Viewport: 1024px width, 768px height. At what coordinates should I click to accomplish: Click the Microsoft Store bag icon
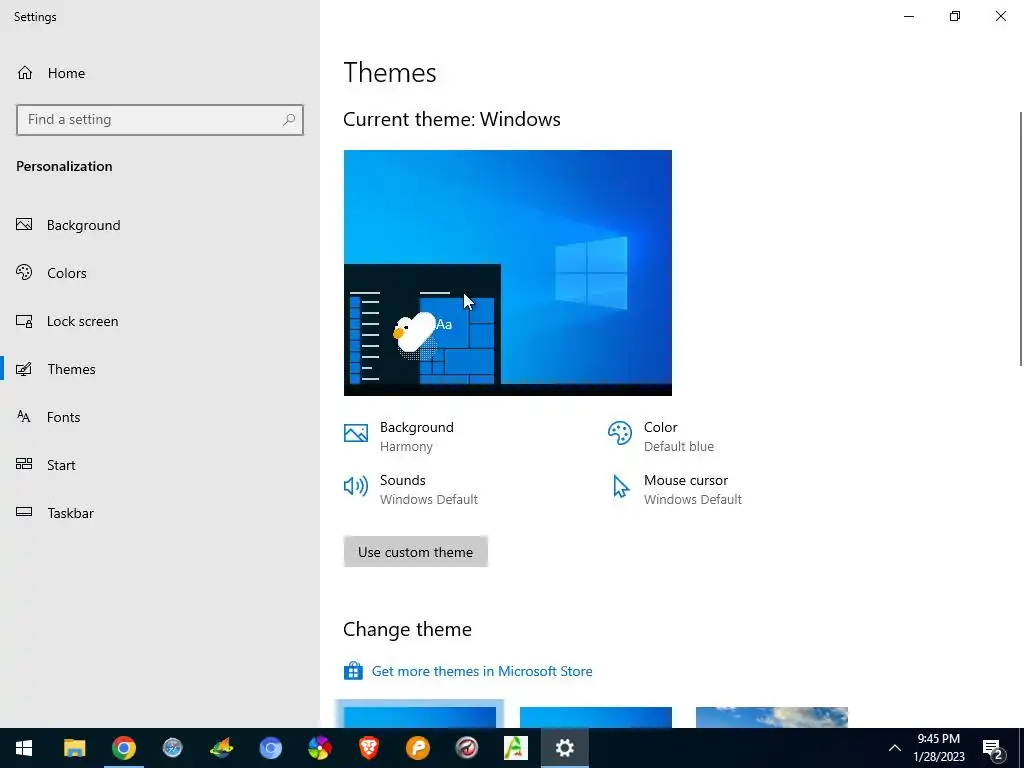tap(353, 671)
